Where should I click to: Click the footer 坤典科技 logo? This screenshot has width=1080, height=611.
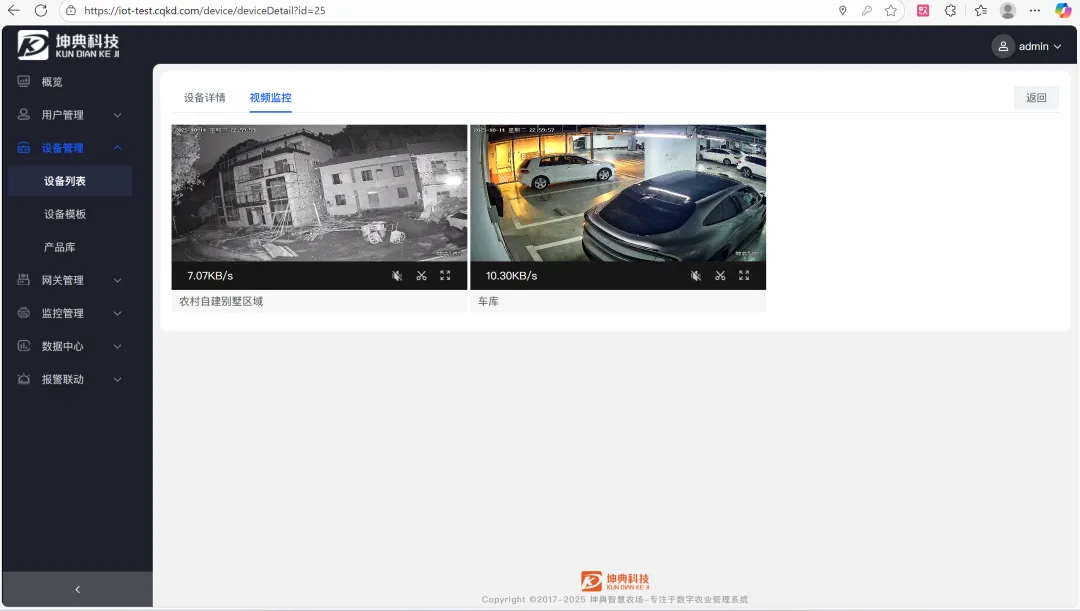pyautogui.click(x=614, y=581)
